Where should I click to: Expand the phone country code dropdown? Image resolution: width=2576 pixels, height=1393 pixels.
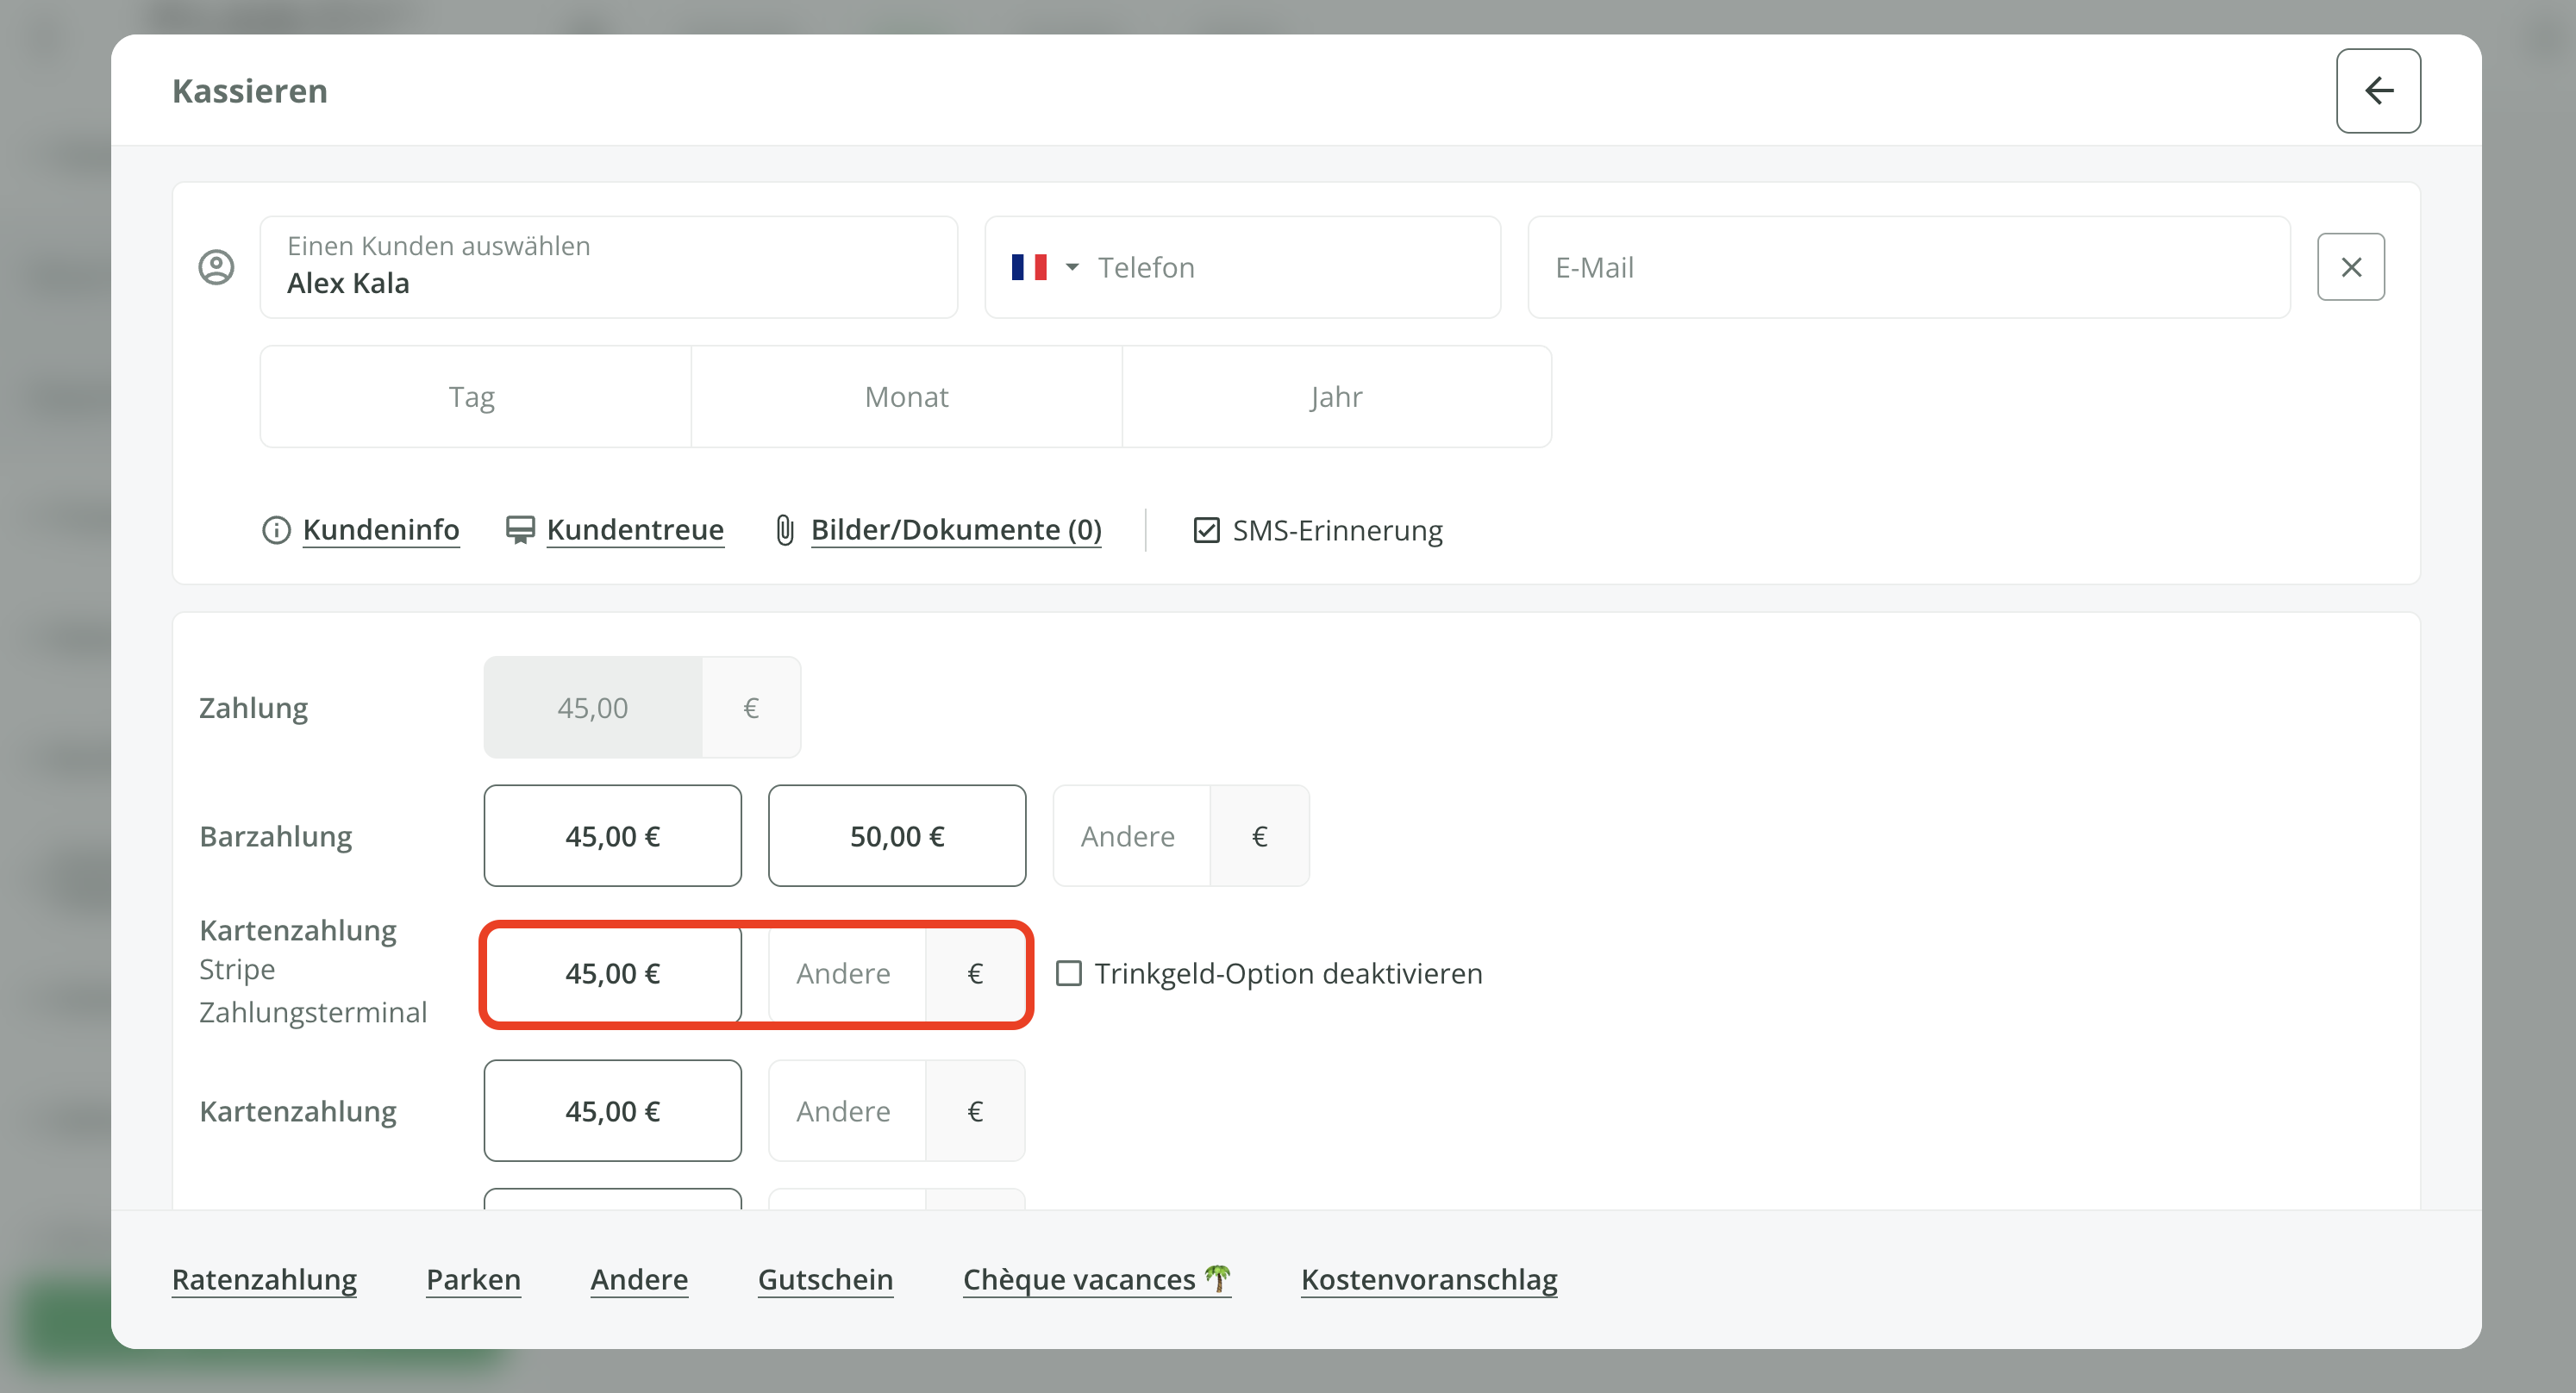1072,267
